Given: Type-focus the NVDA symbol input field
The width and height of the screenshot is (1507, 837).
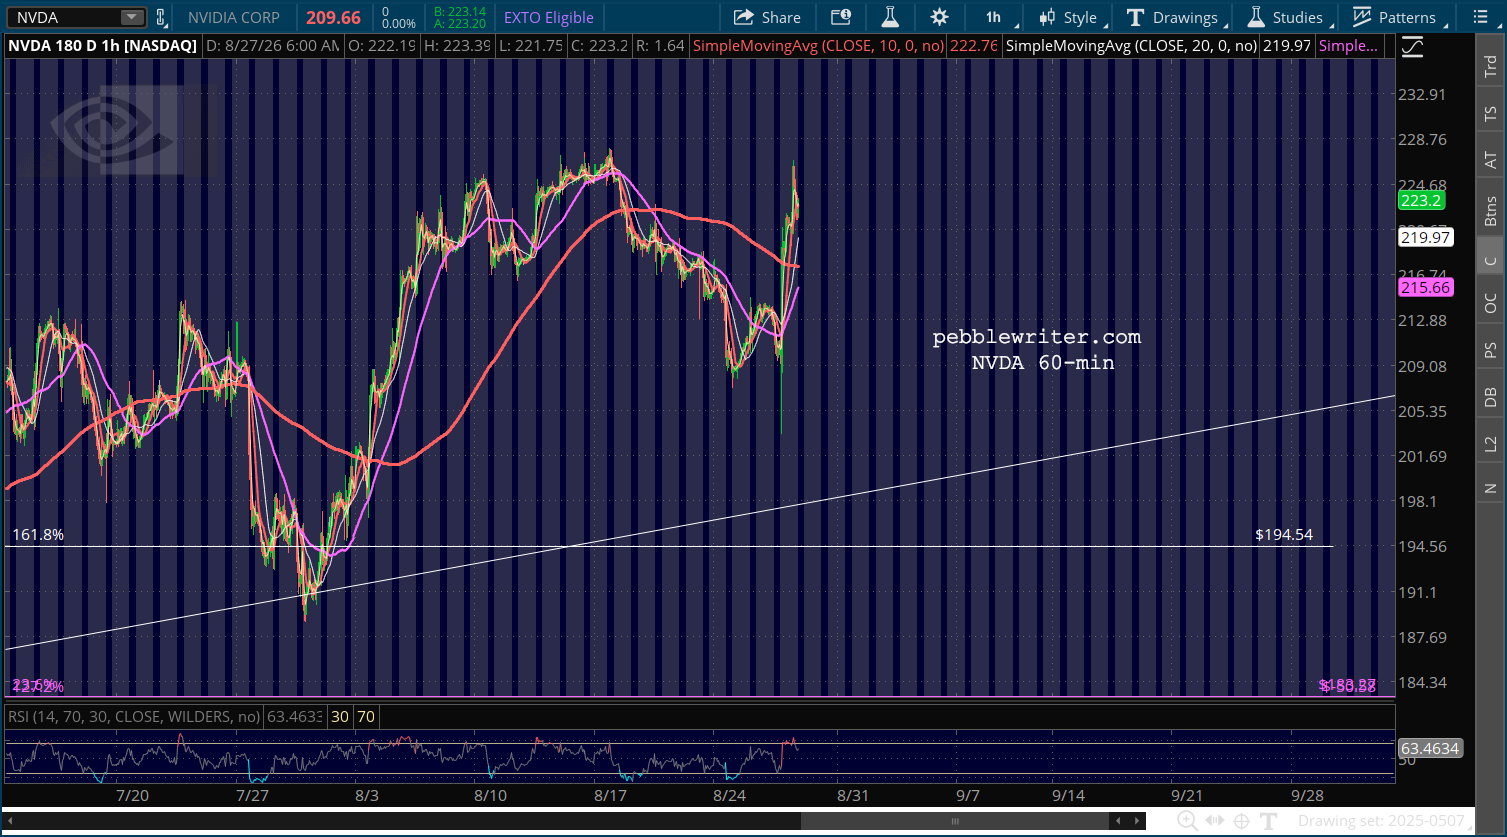Looking at the screenshot, I should (x=66, y=17).
